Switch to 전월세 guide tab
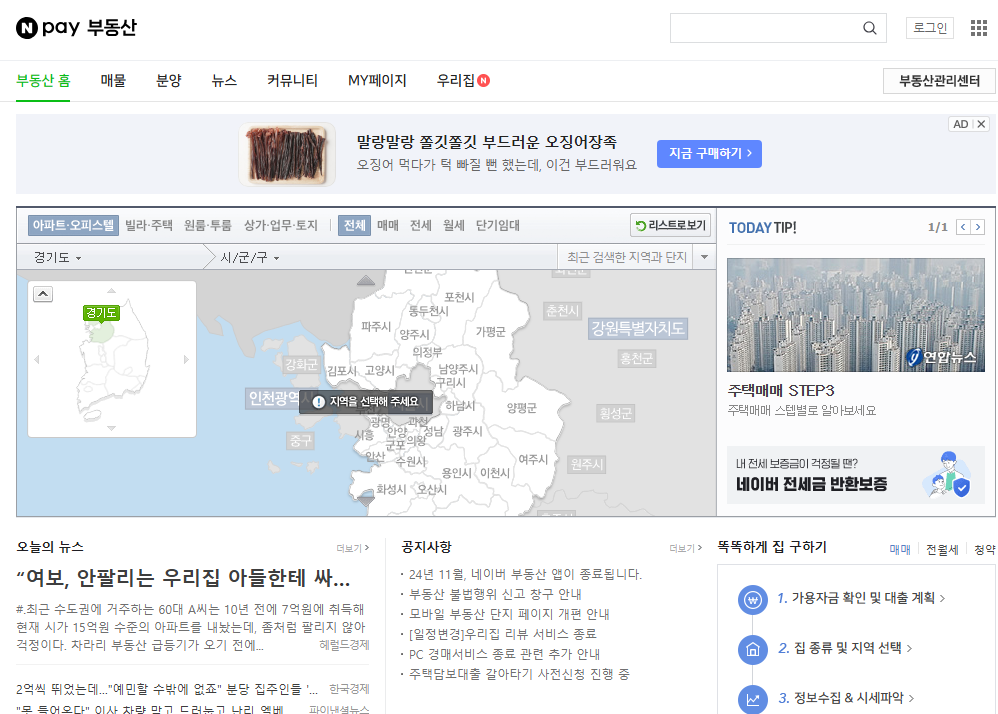The height and width of the screenshot is (714, 998). [942, 550]
